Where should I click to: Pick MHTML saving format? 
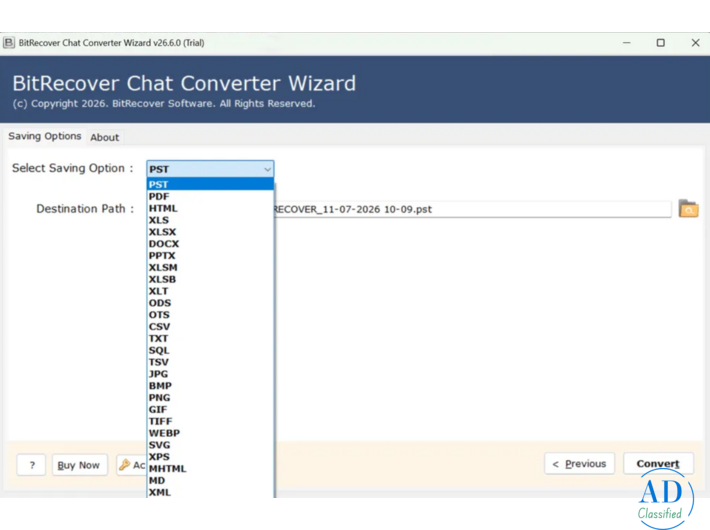click(210, 468)
